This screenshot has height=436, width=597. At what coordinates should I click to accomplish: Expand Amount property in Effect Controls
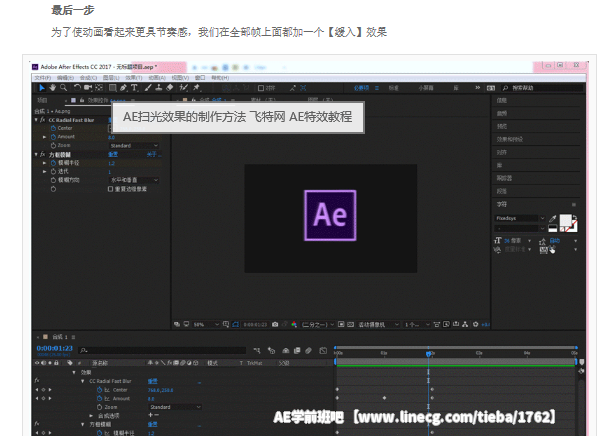click(45, 137)
